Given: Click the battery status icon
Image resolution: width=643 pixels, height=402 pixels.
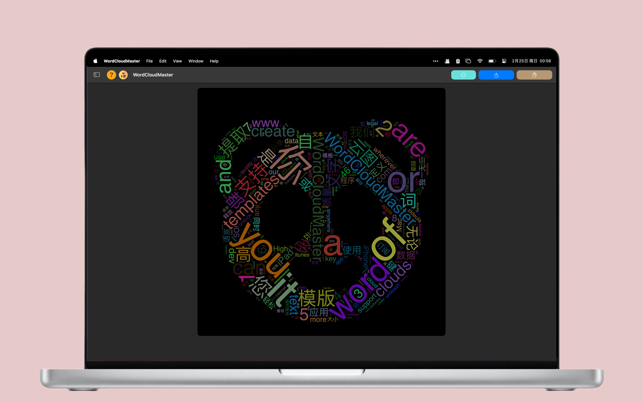Looking at the screenshot, I should pyautogui.click(x=492, y=61).
